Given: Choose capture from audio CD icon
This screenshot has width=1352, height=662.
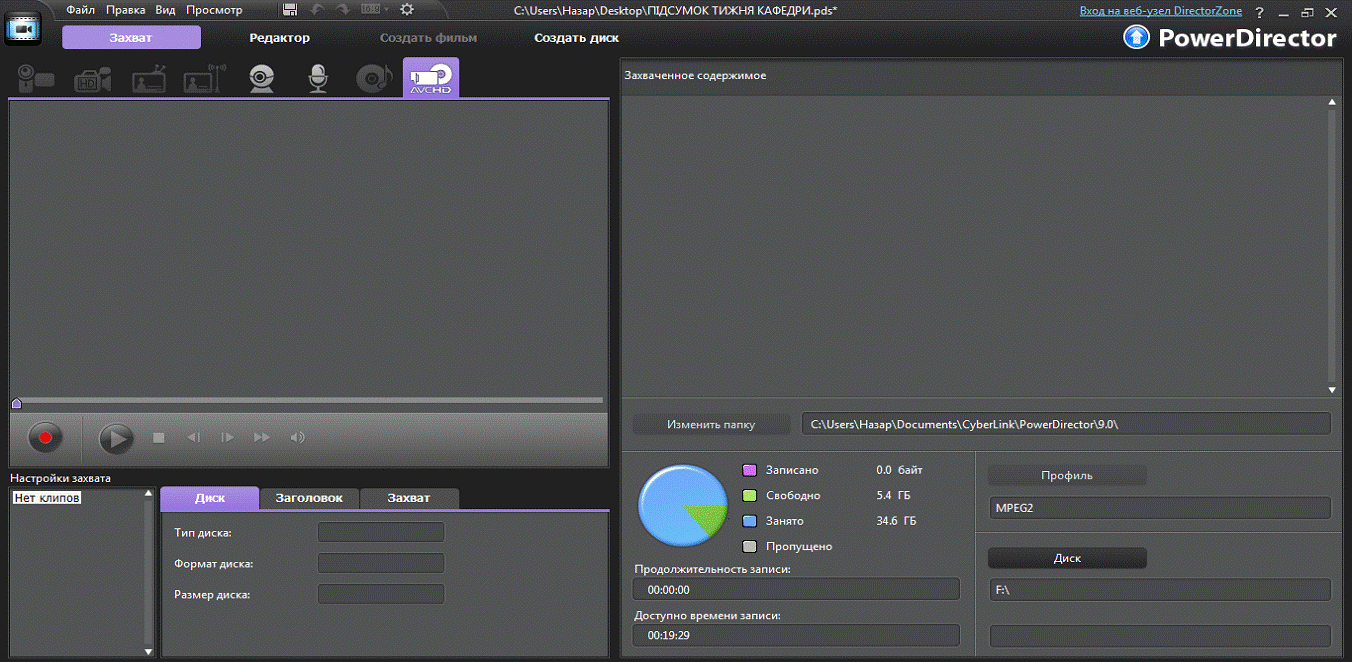Looking at the screenshot, I should coord(374,79).
